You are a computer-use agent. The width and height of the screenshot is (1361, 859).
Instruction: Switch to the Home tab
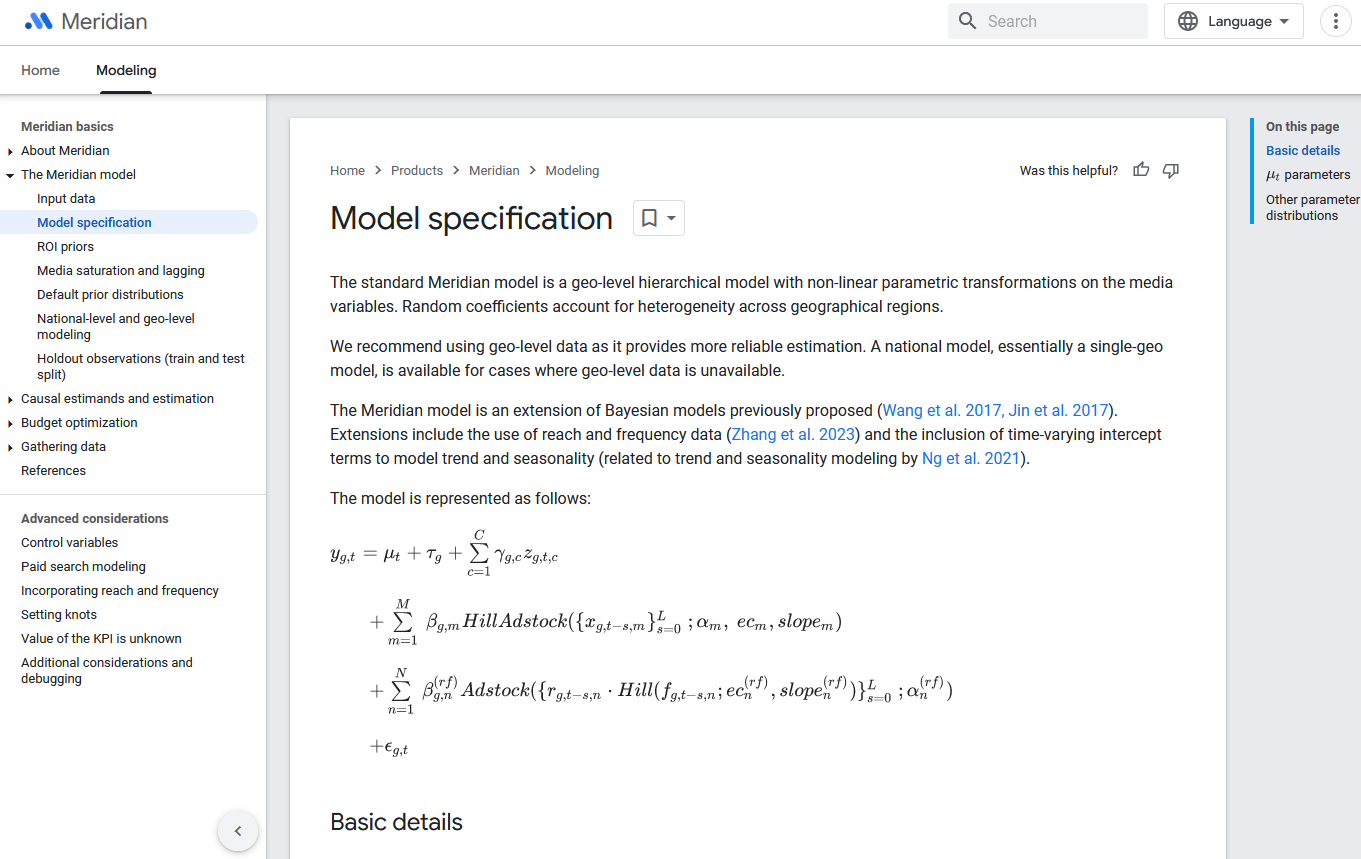tap(41, 70)
